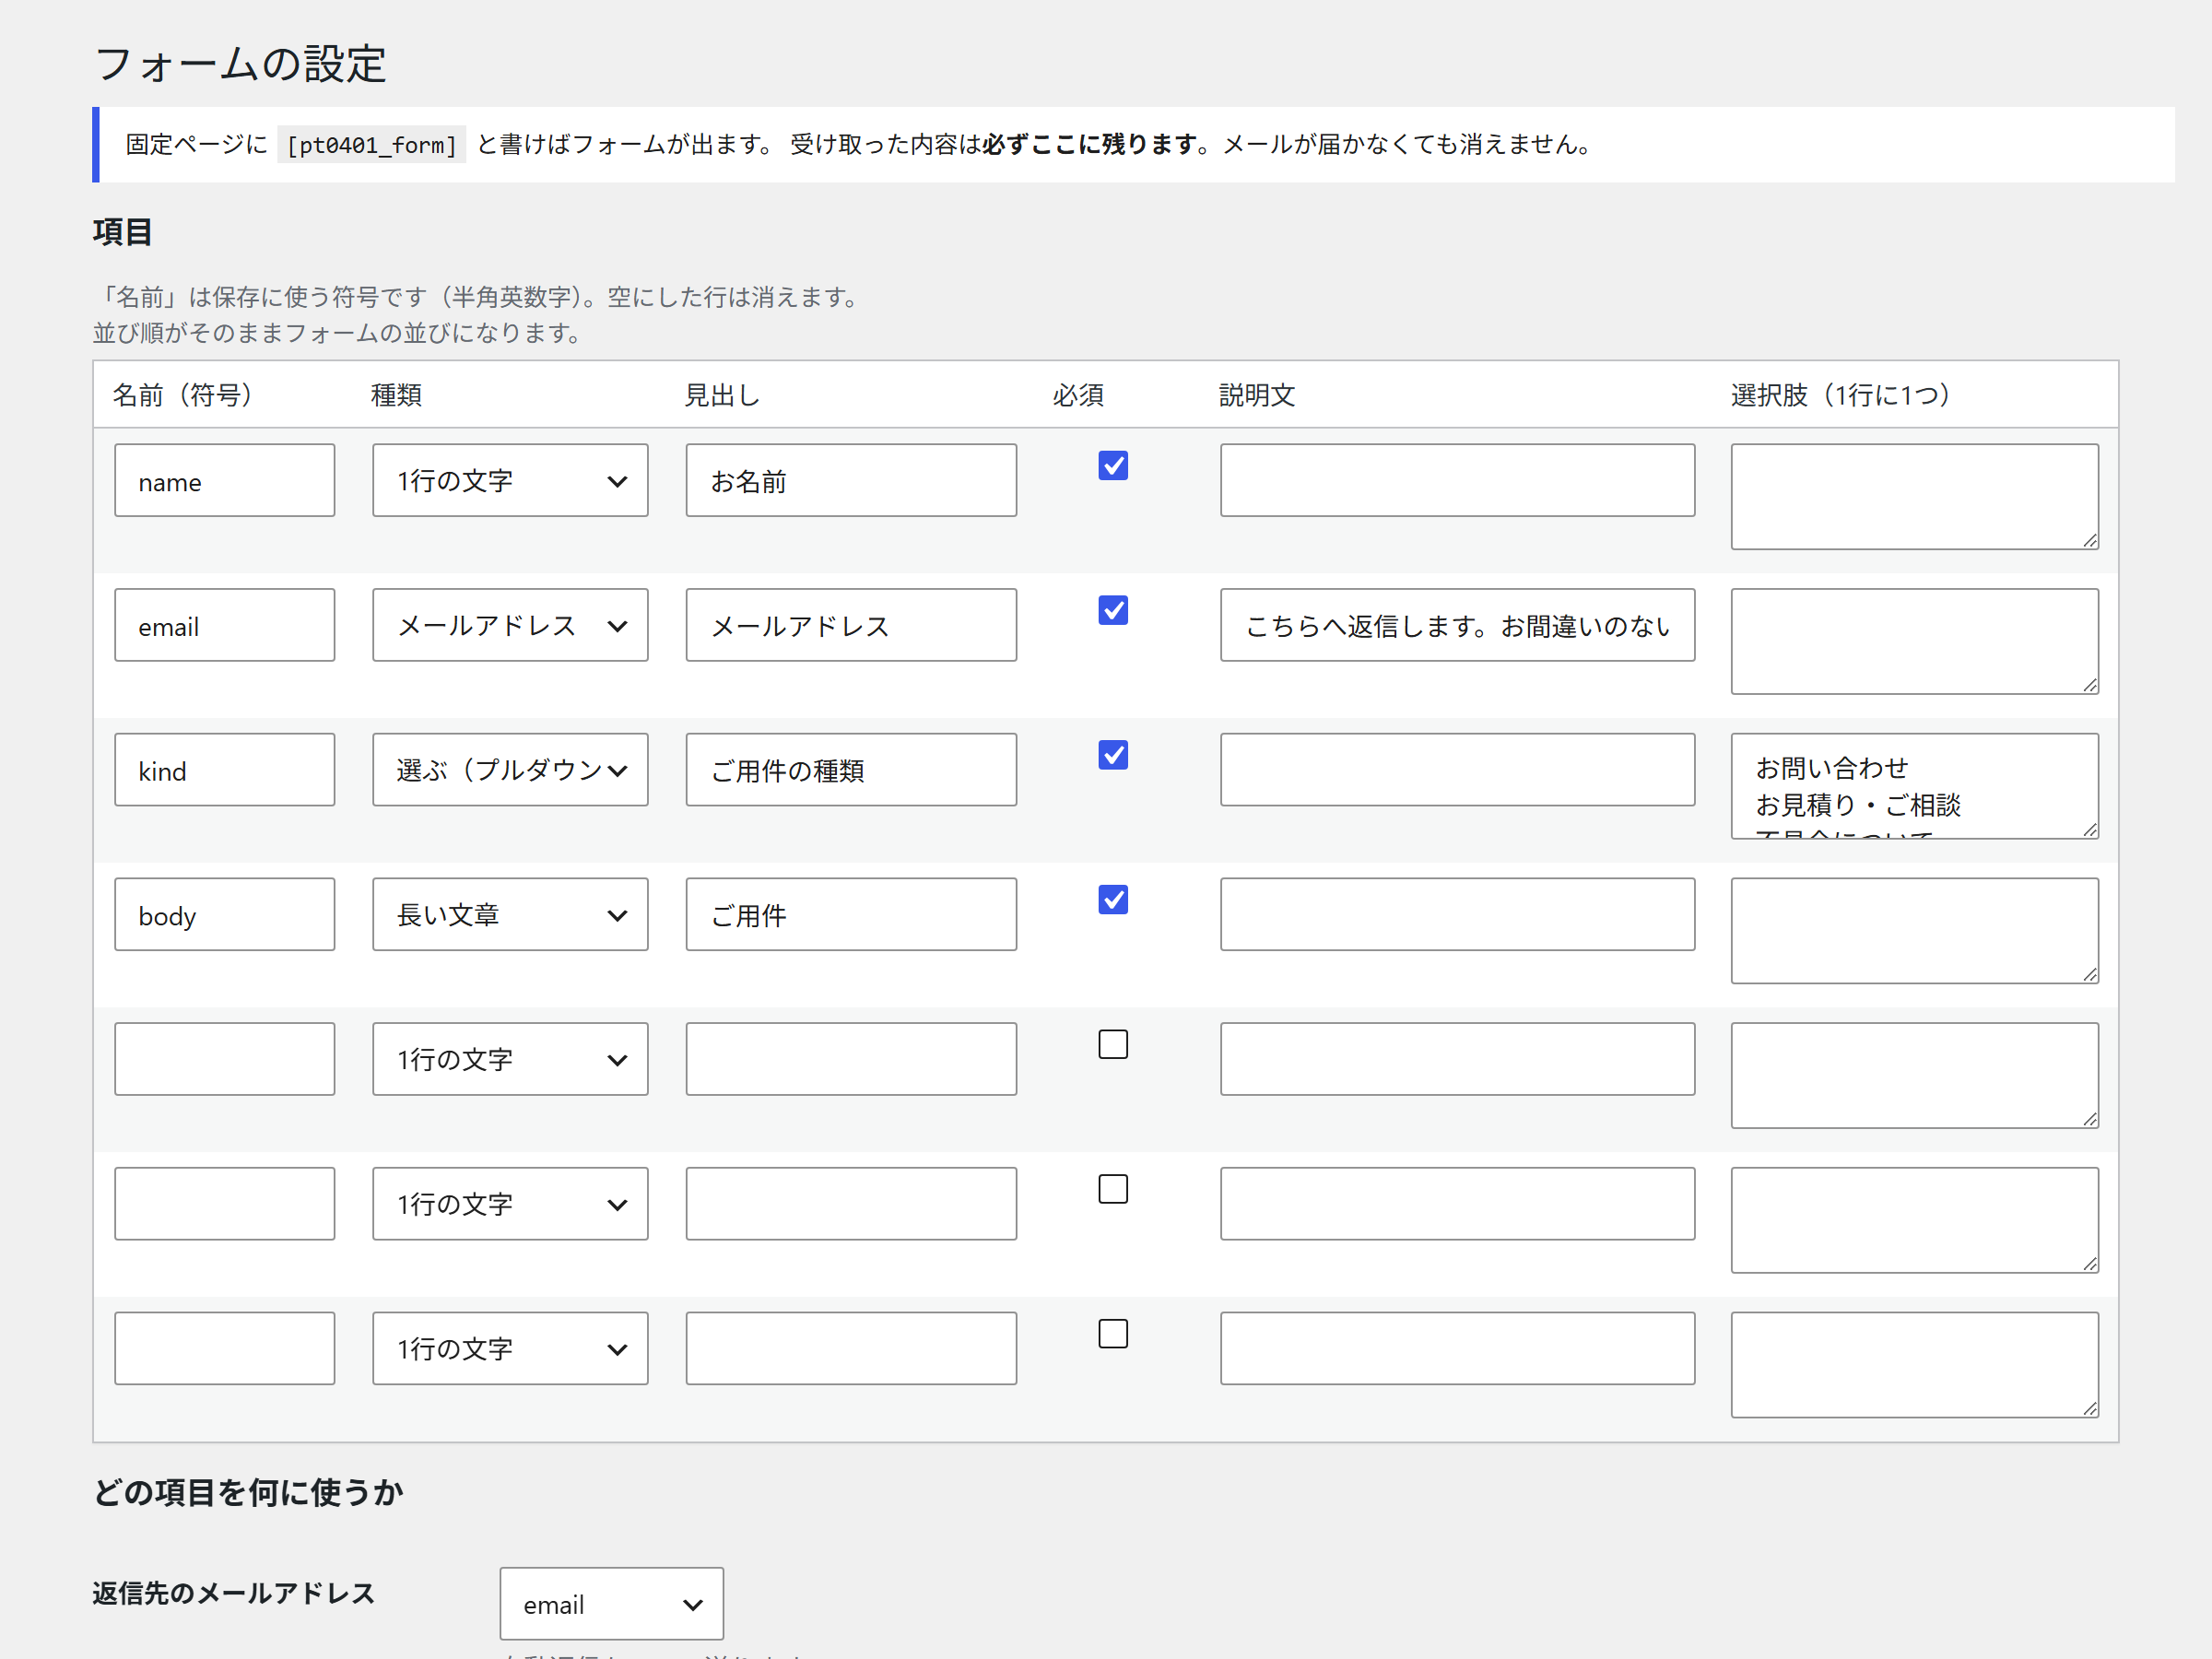The image size is (2212, 1659).
Task: Click the お名前 heading input field
Action: tap(851, 481)
